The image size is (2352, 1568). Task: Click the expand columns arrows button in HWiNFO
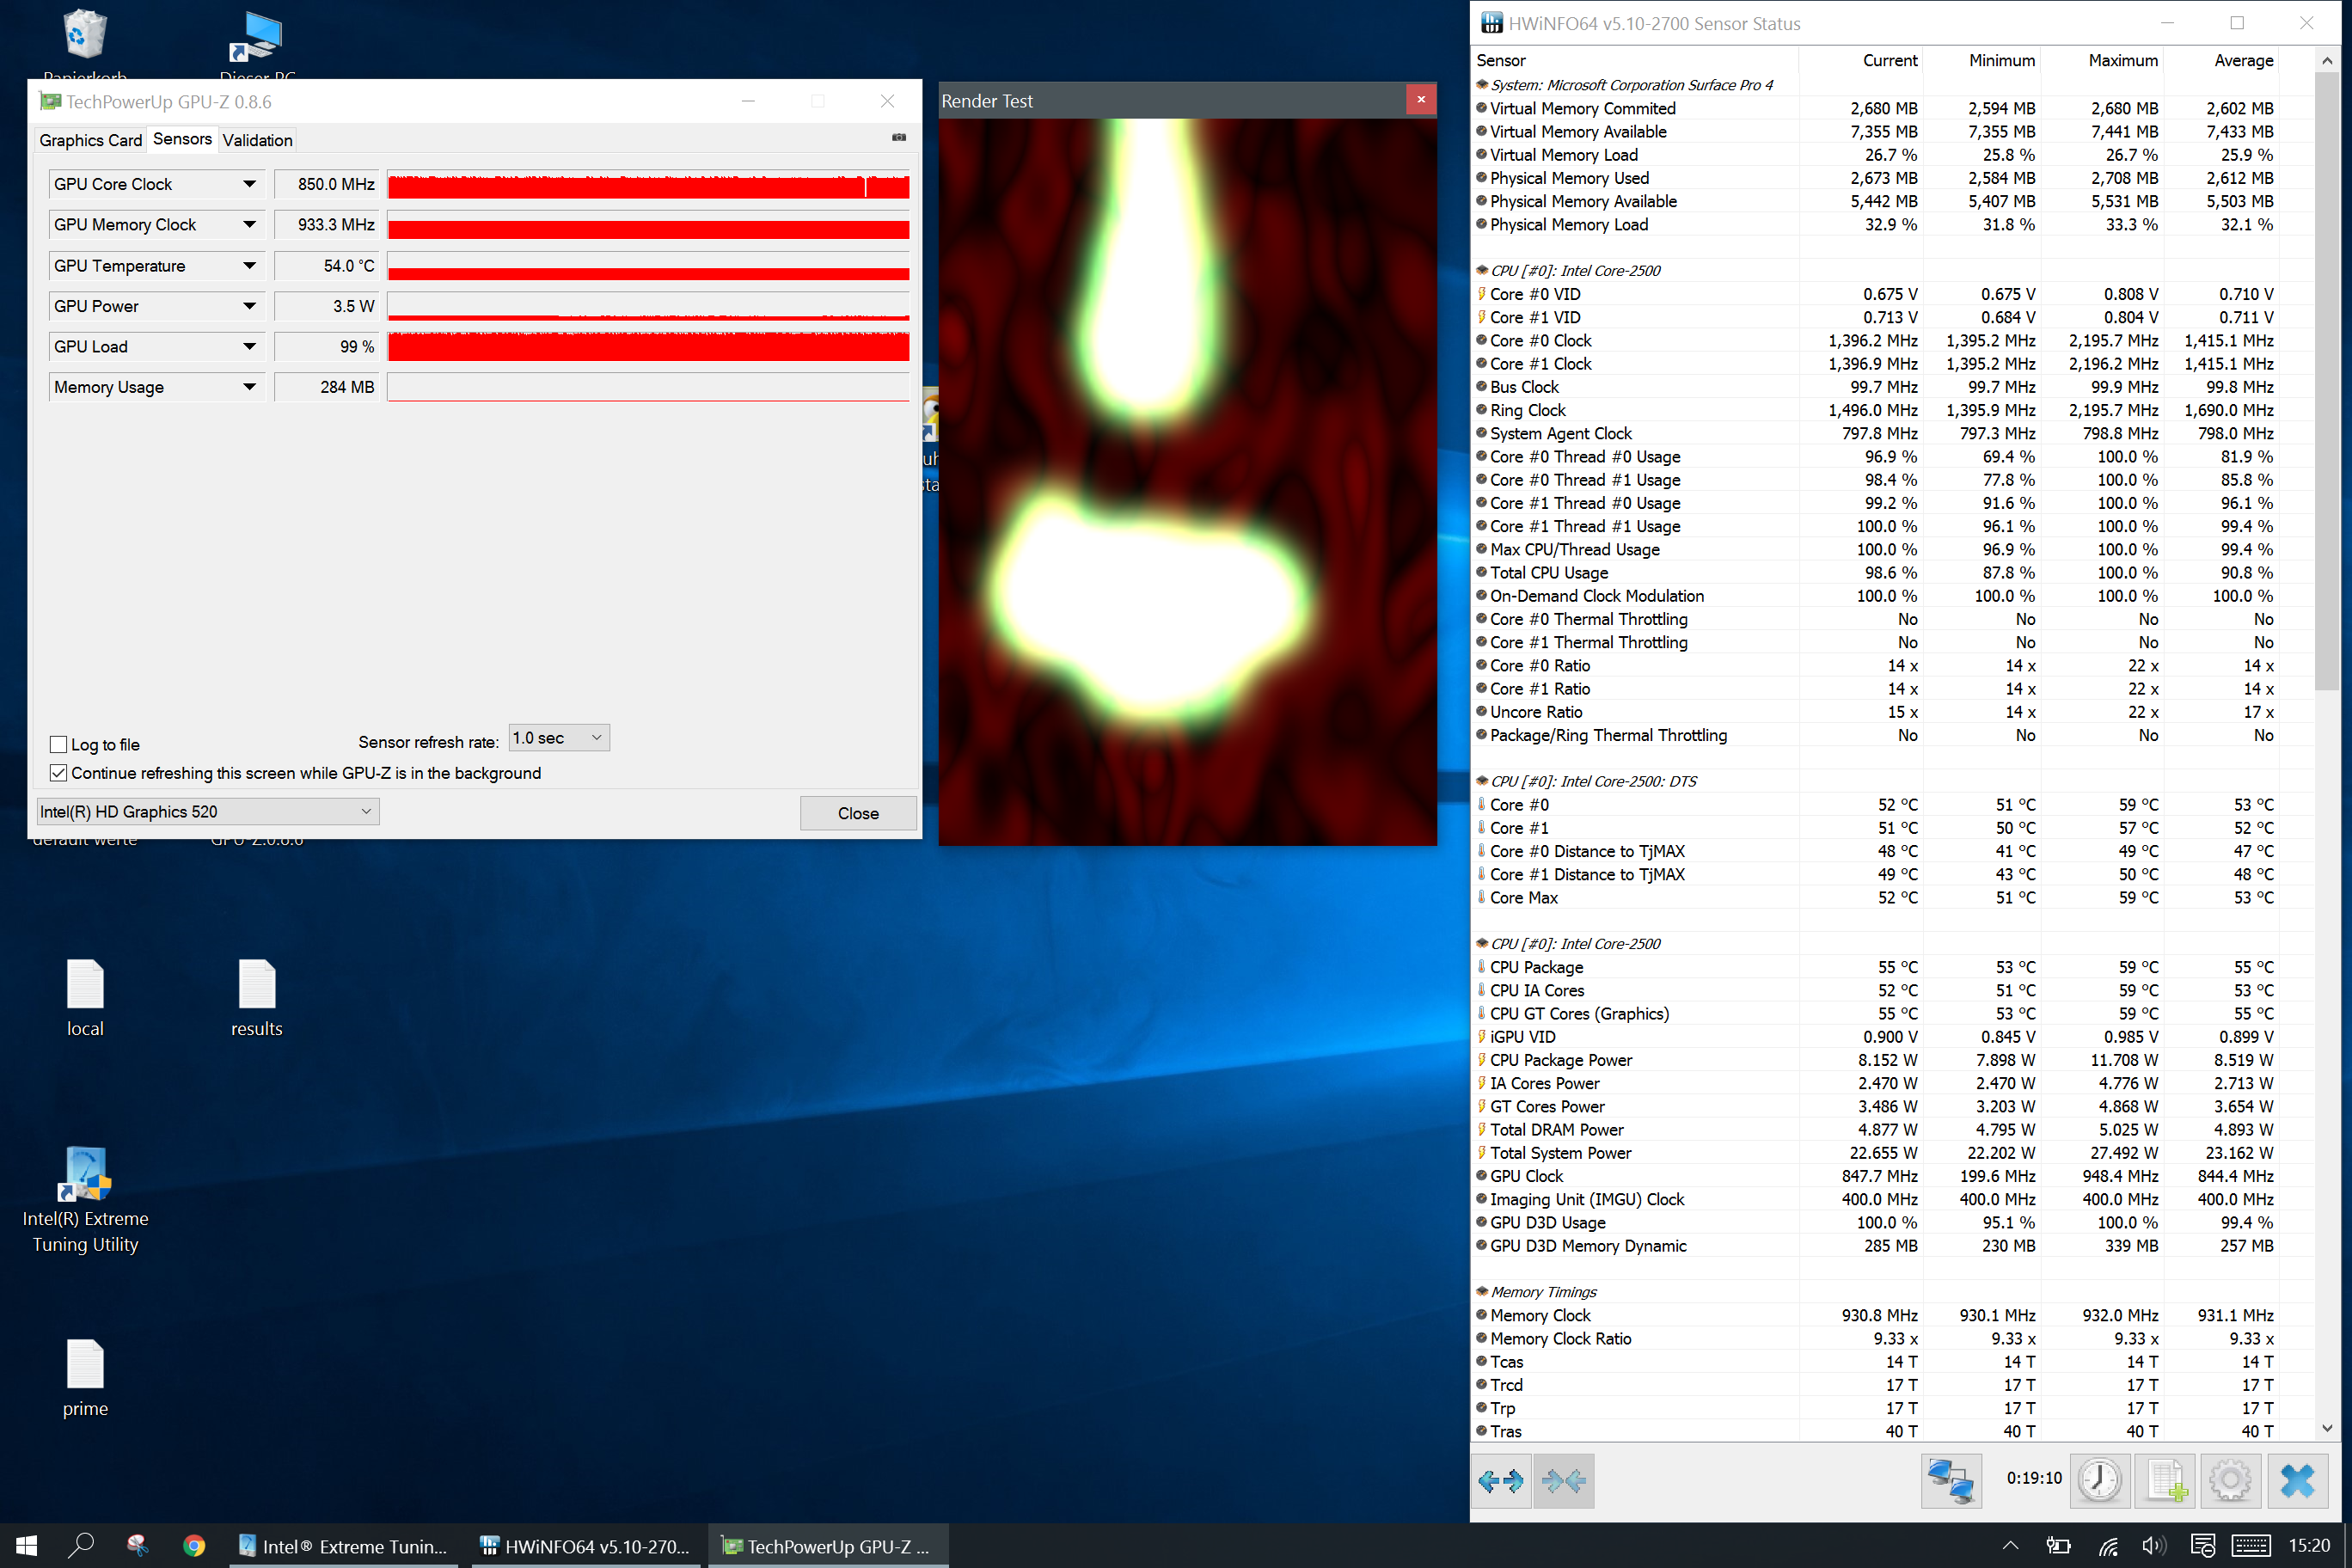tap(1501, 1481)
